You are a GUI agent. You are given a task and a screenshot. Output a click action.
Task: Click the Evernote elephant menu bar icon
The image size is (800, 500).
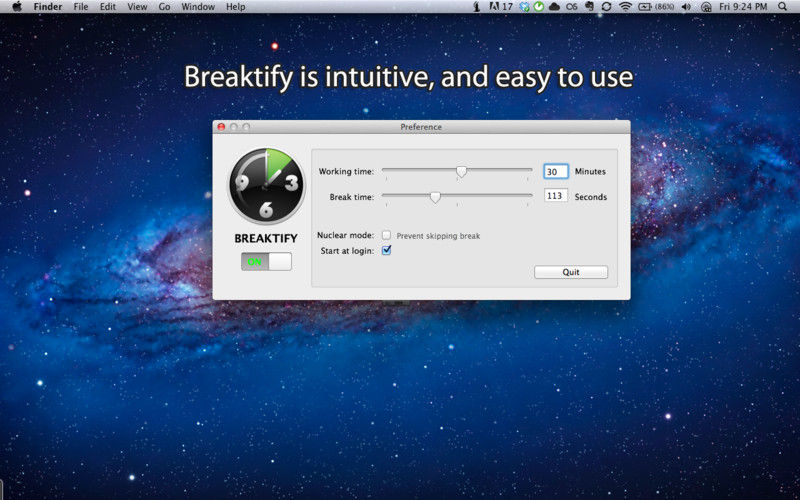[x=589, y=7]
